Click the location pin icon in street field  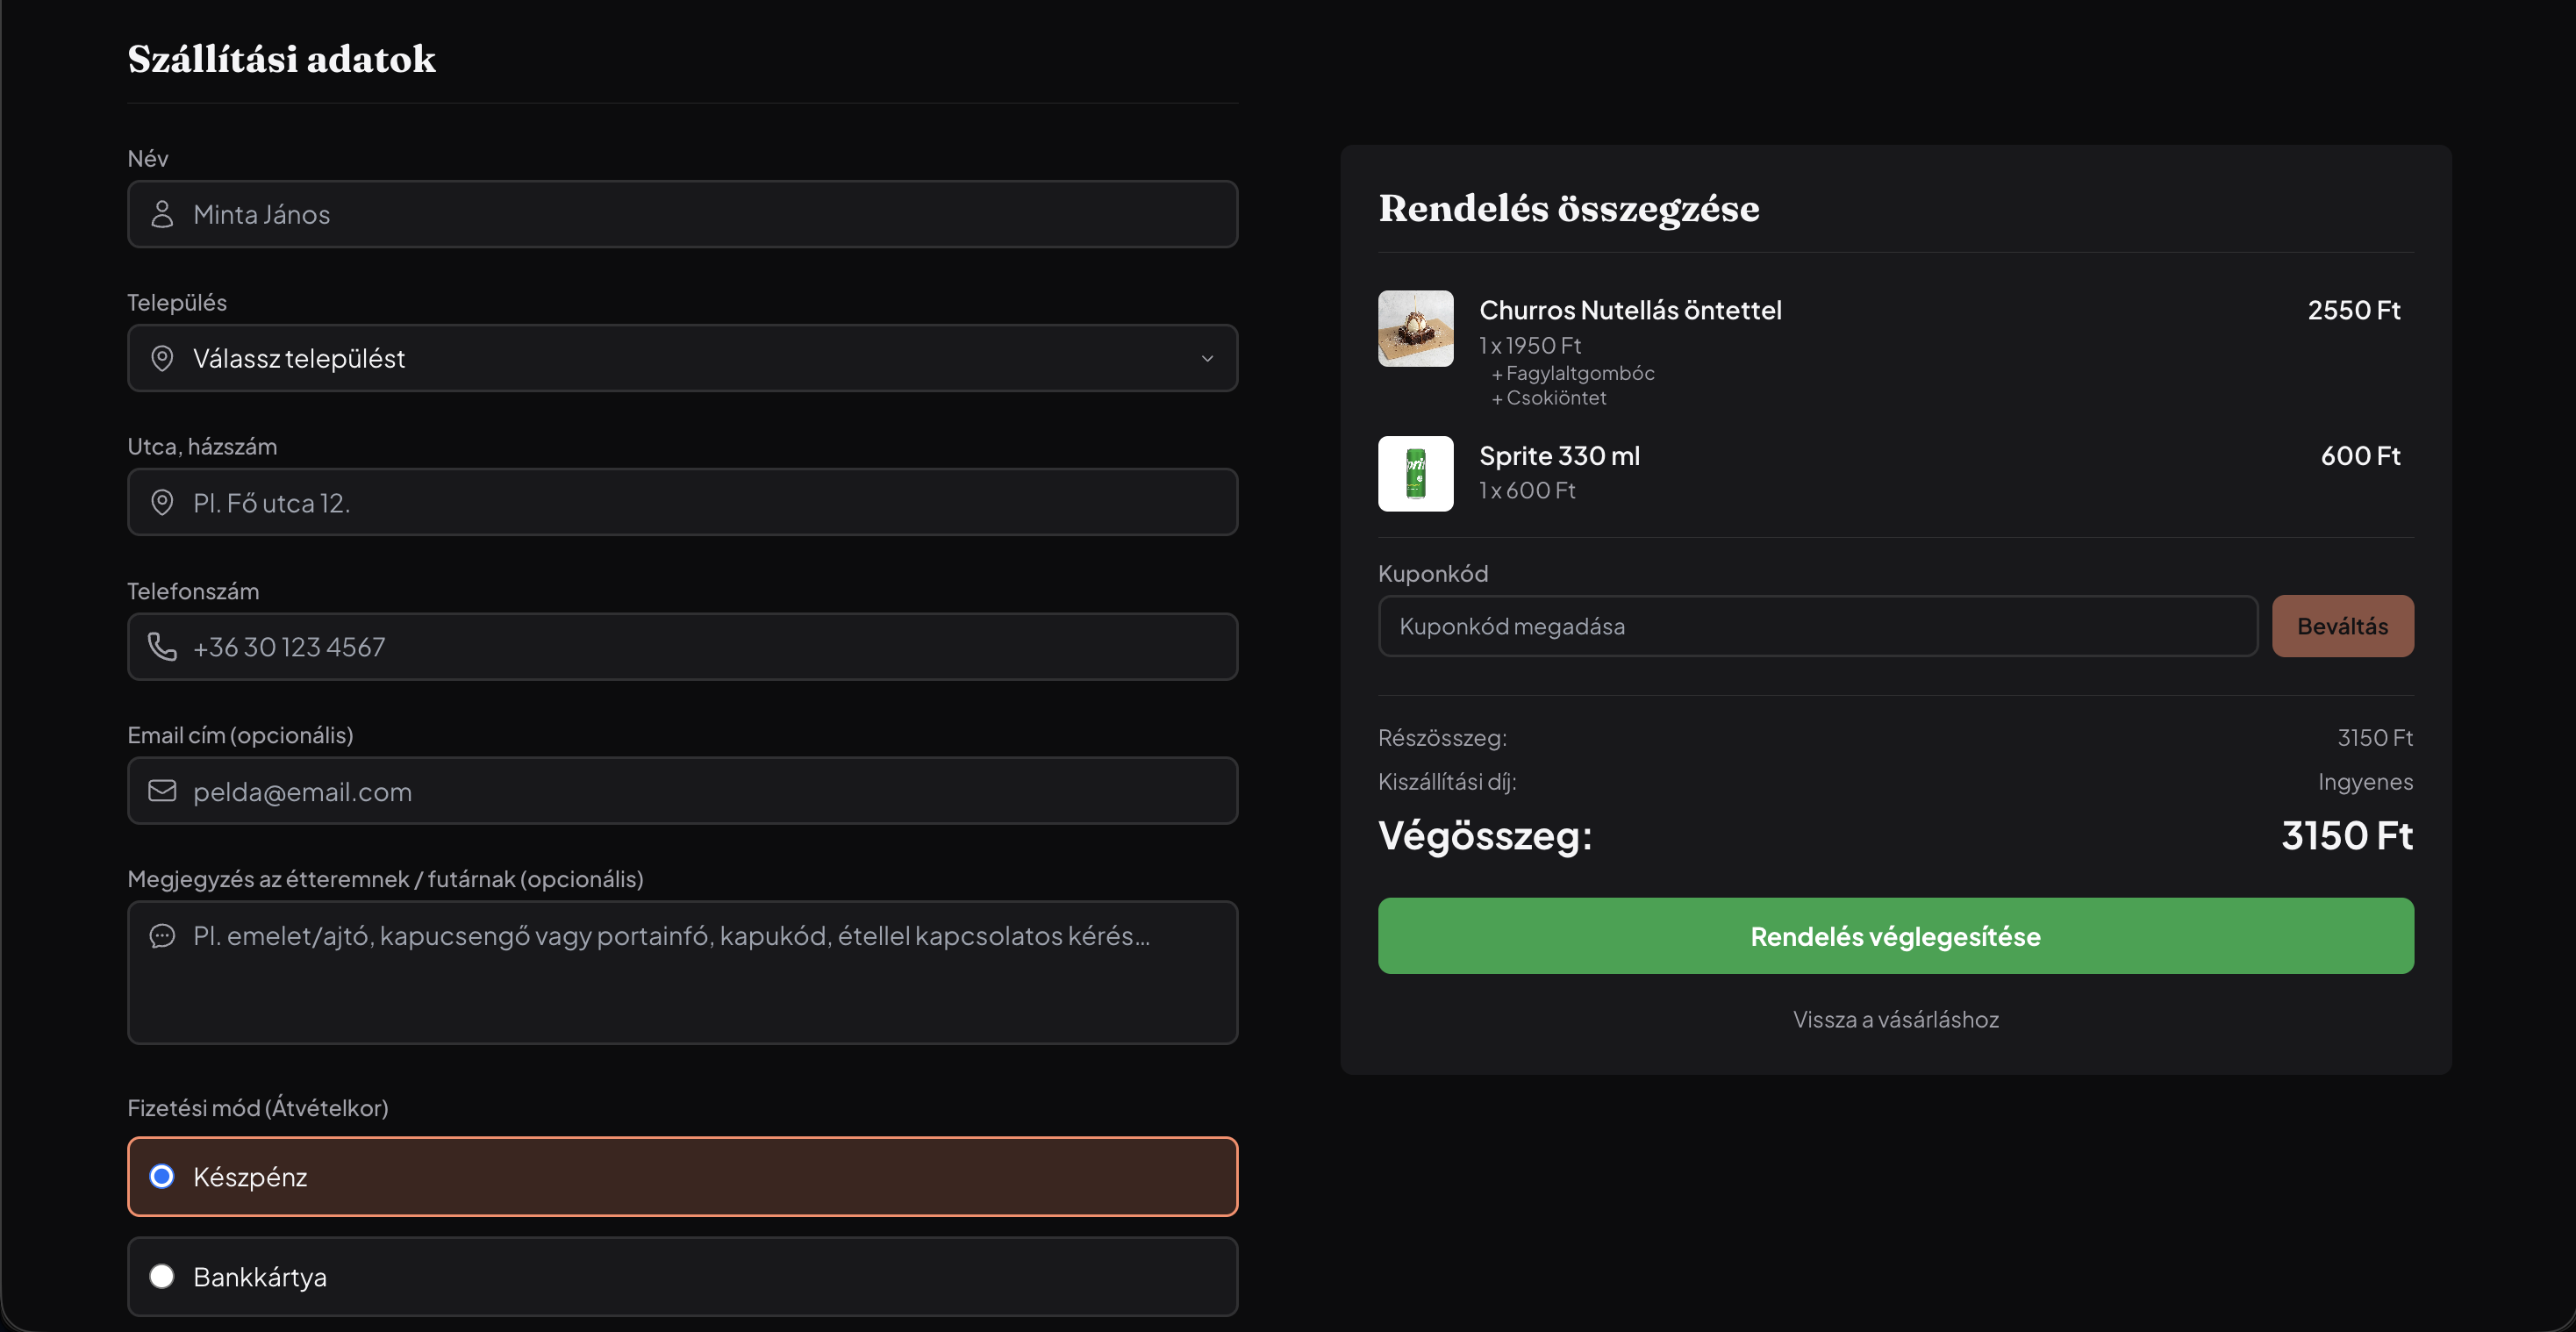(x=162, y=502)
